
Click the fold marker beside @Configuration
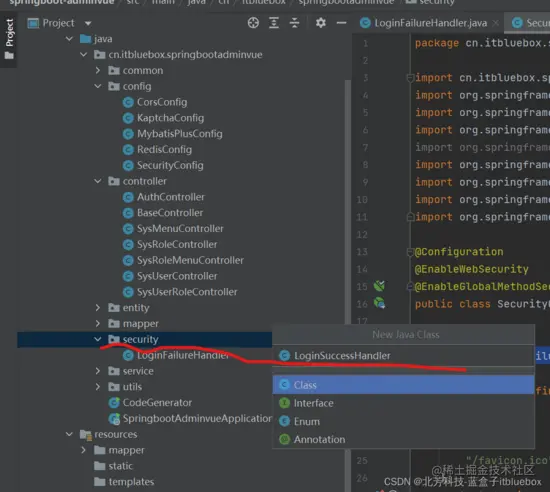tap(410, 252)
